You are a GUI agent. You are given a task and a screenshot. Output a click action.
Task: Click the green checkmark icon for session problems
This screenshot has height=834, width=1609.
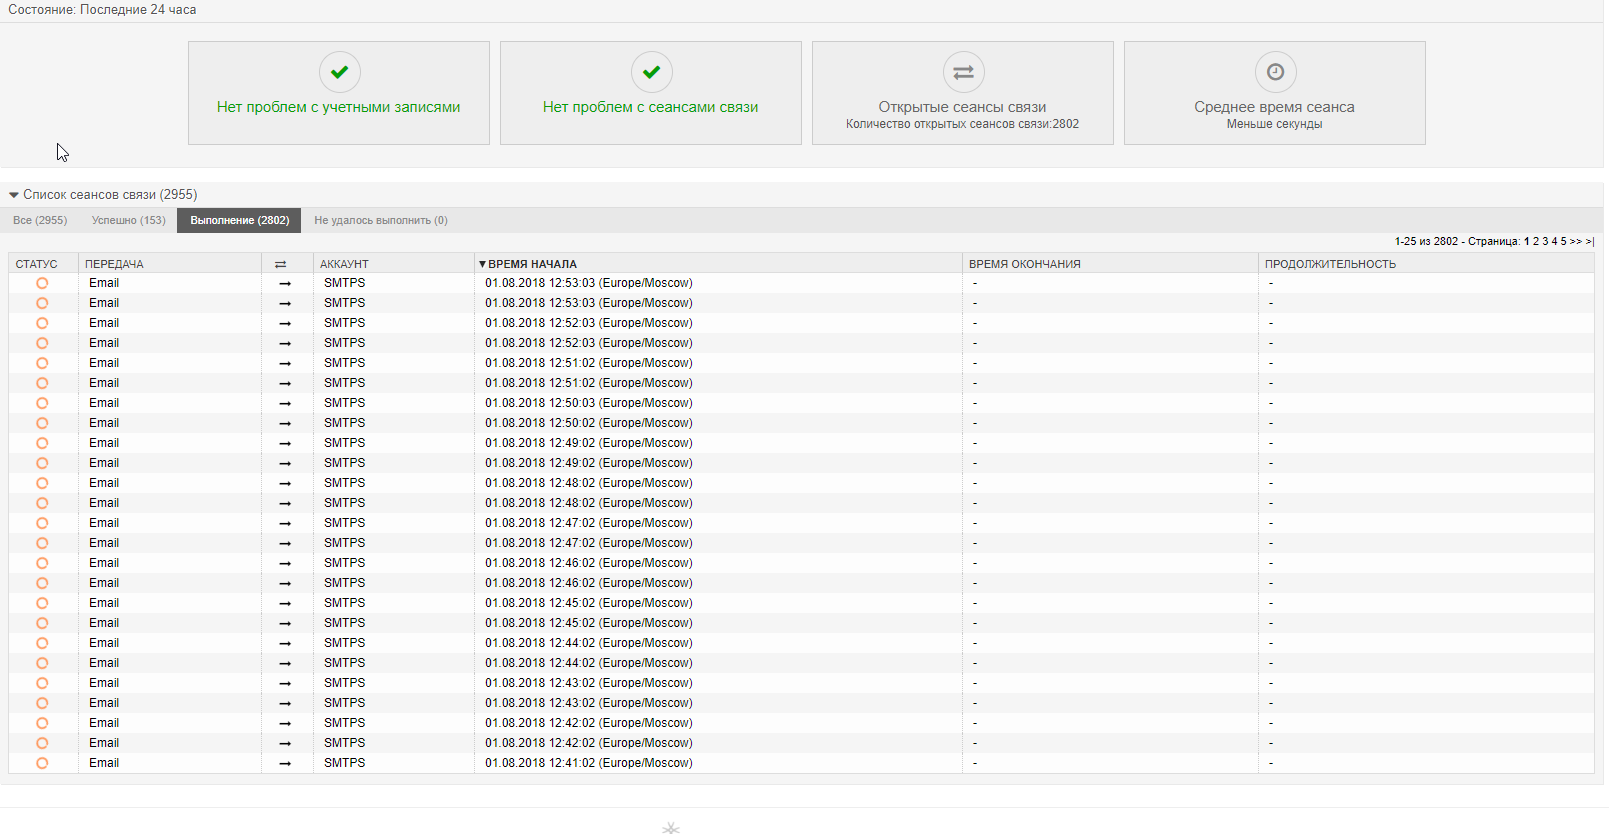point(651,72)
